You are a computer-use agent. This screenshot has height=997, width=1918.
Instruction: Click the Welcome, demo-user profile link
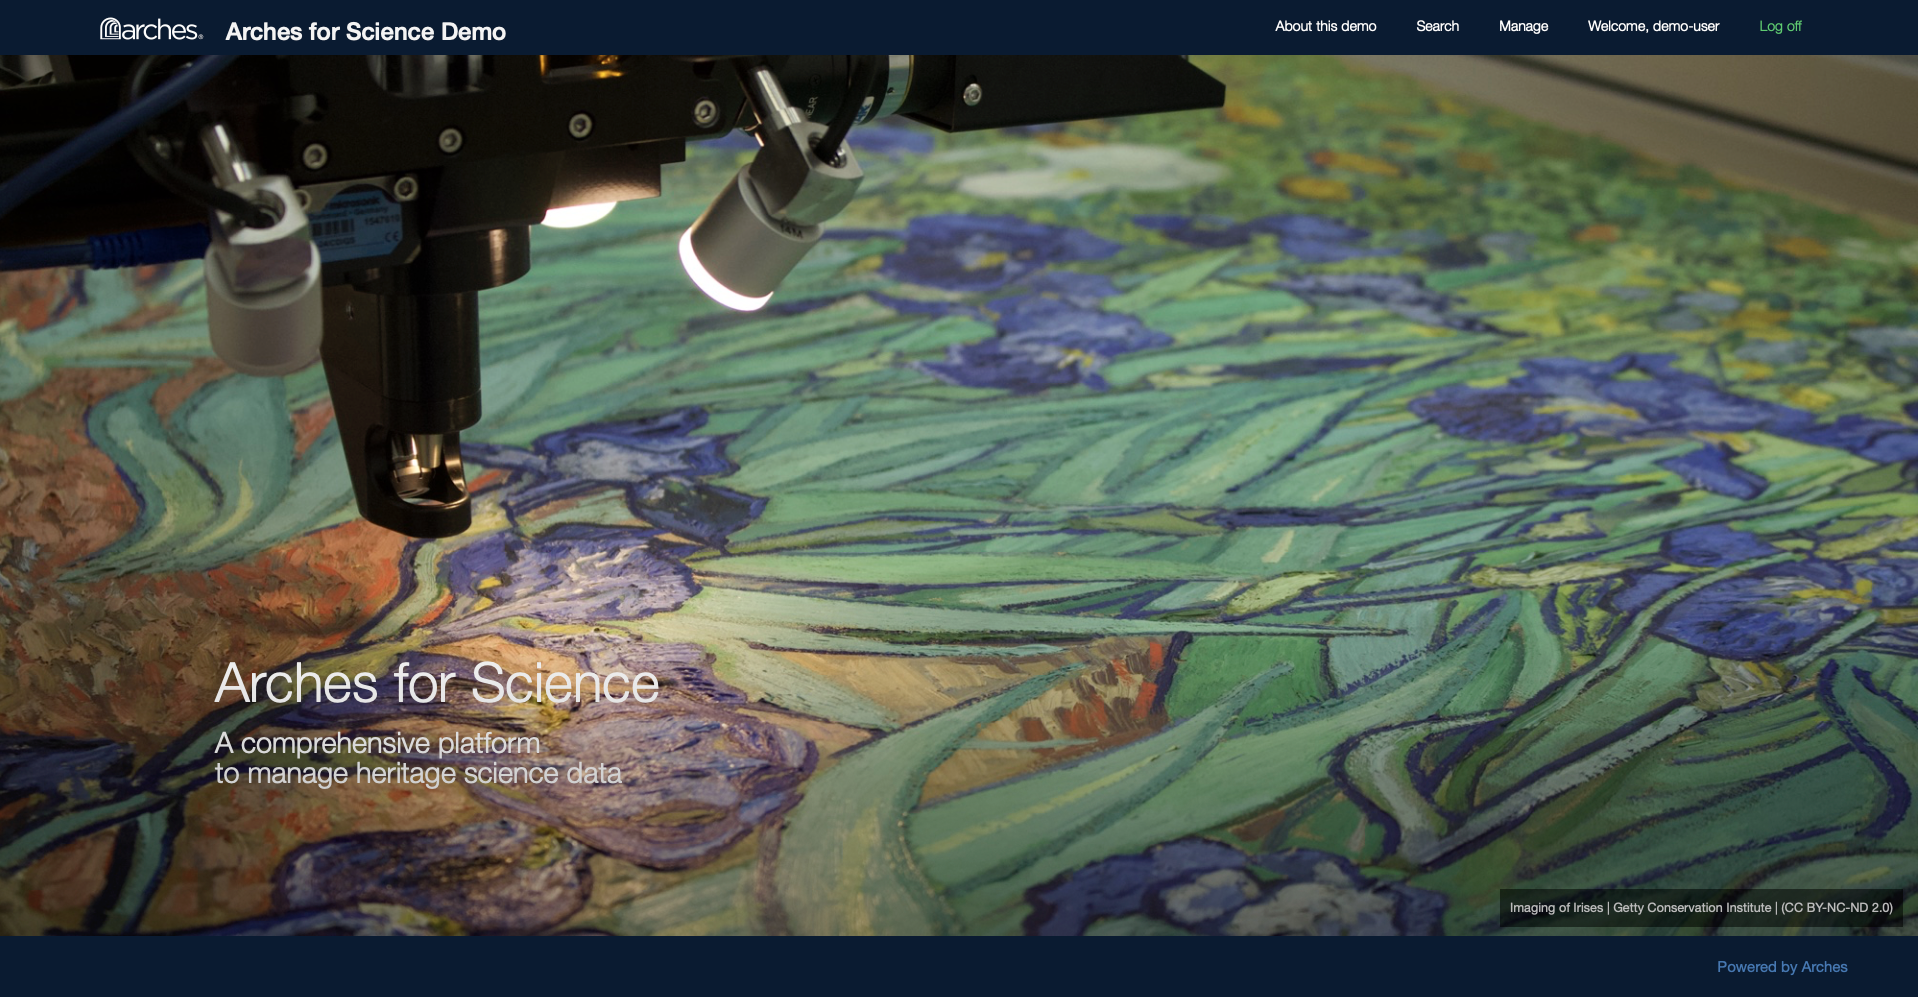[x=1653, y=26]
